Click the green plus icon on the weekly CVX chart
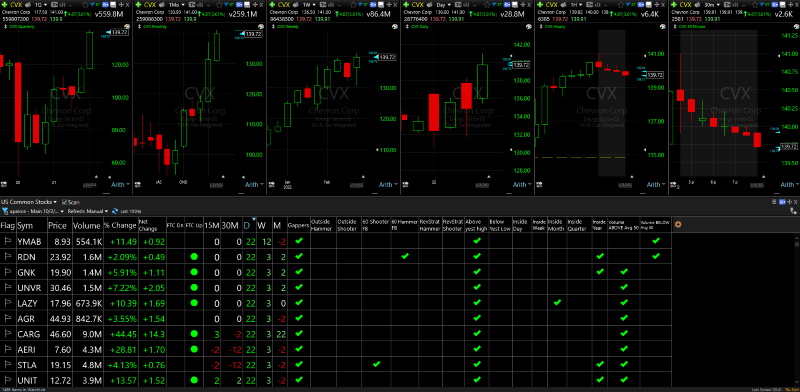Viewport: 800px width, 392px height. pyautogui.click(x=271, y=5)
